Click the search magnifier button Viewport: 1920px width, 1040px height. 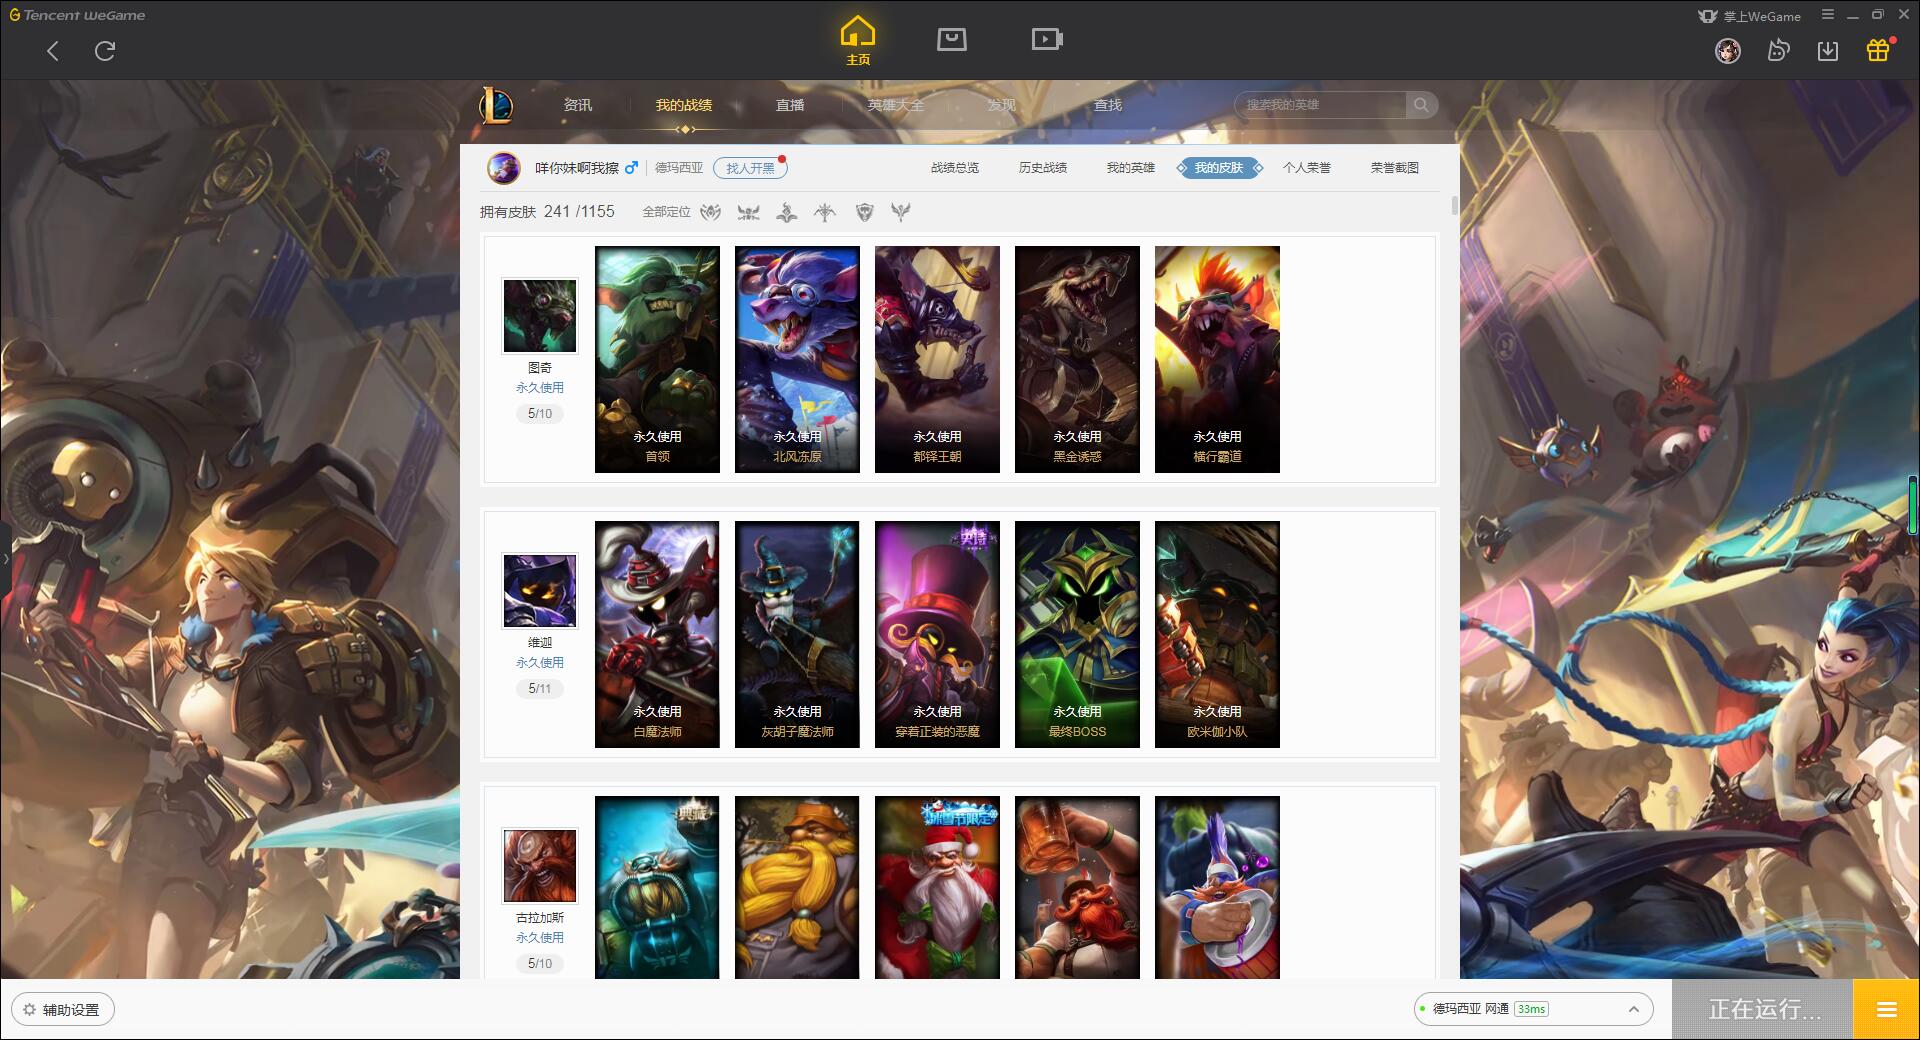(1421, 104)
